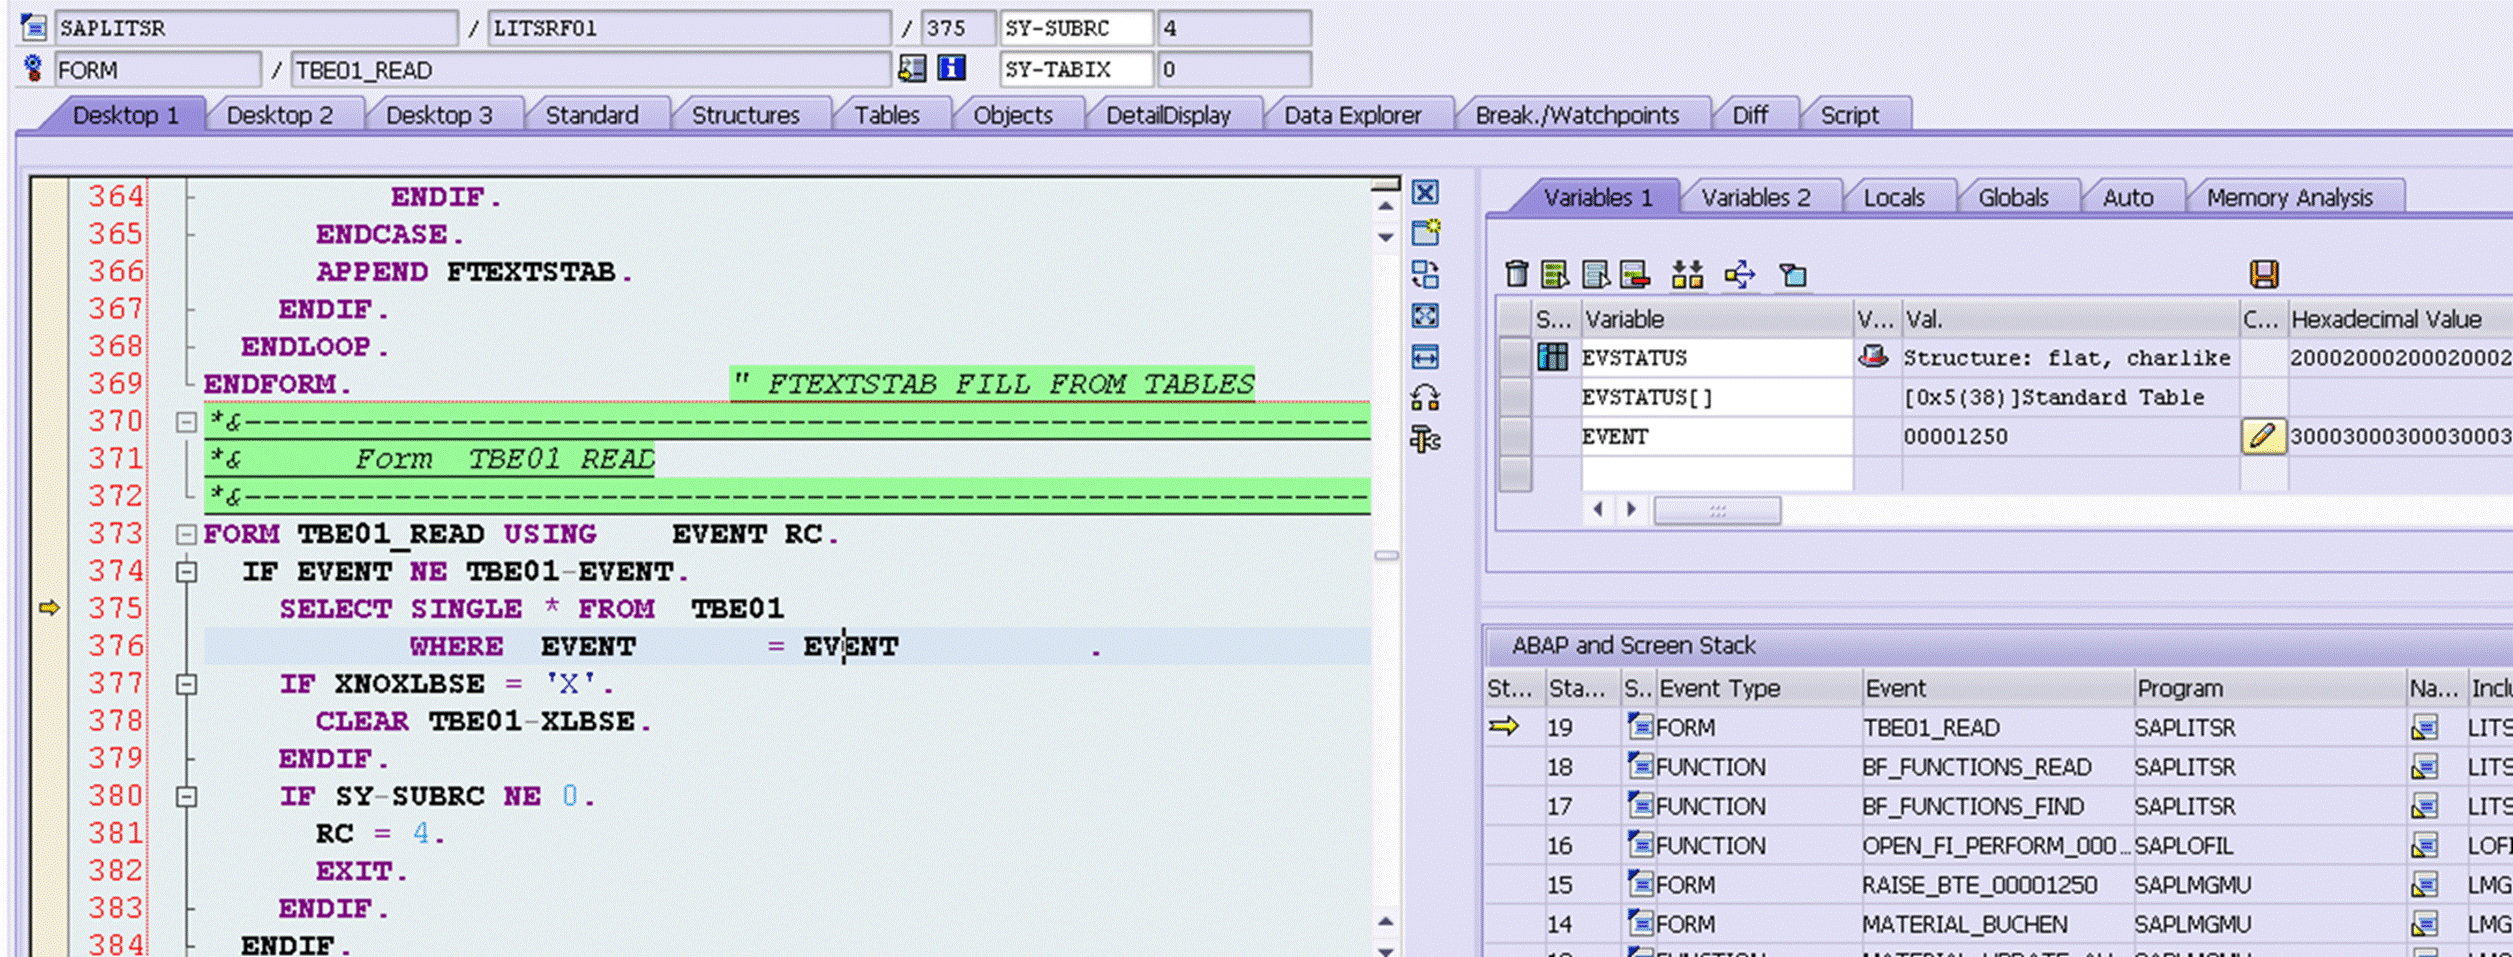2513x957 pixels.
Task: Open the blue info icon beside SY-TABIX
Action: click(x=951, y=68)
